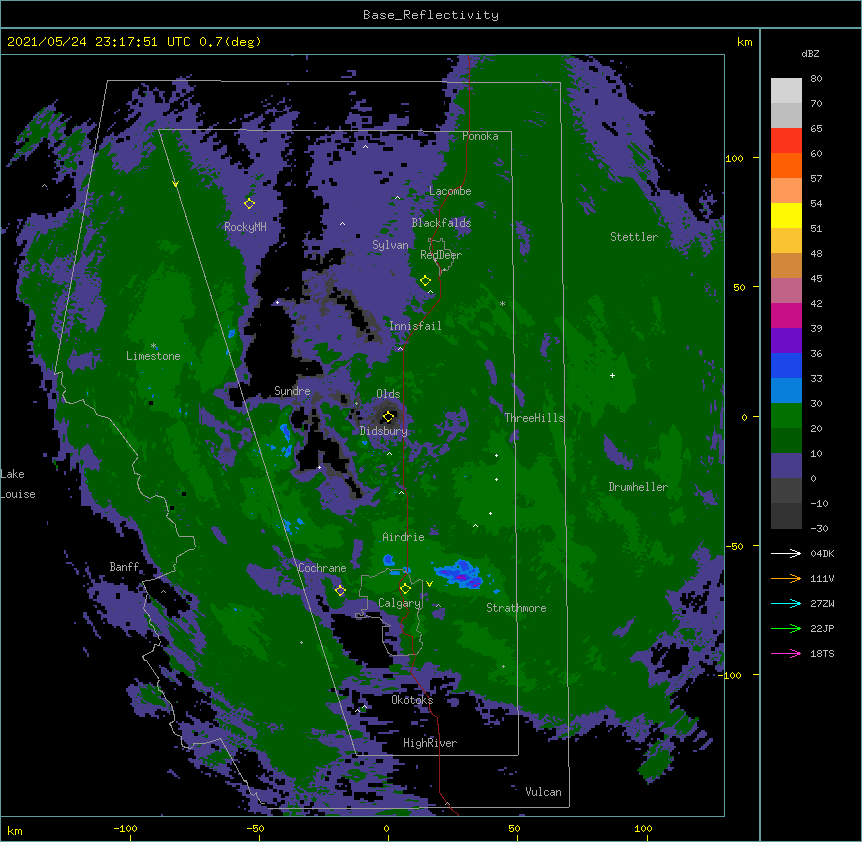Click the Airdrie label

[403, 537]
